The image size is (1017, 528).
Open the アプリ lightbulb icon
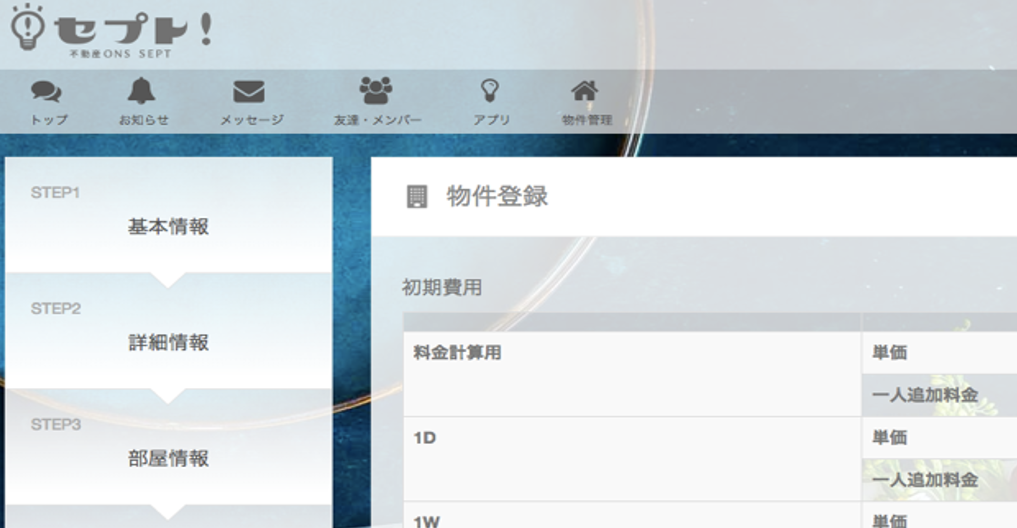(490, 91)
